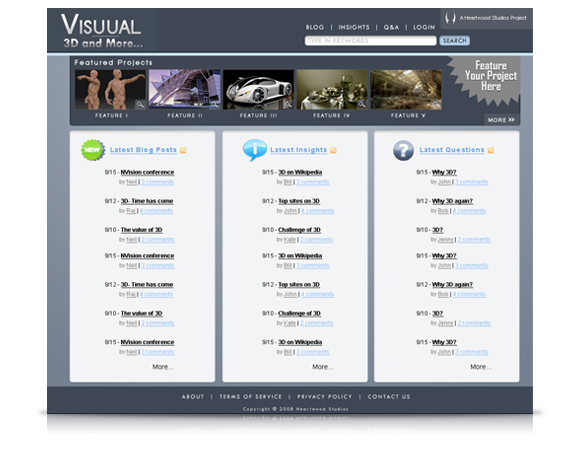Focus the Type in Keywords search field

coord(371,41)
